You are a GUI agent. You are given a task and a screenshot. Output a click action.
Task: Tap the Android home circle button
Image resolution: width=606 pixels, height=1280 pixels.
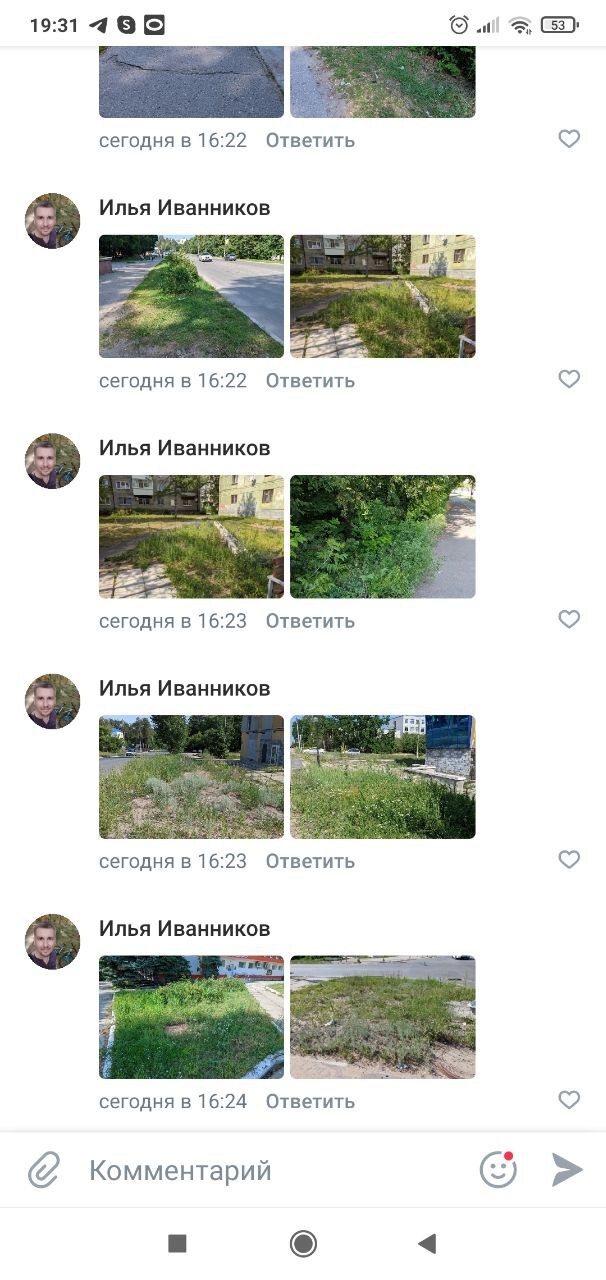pyautogui.click(x=303, y=1243)
